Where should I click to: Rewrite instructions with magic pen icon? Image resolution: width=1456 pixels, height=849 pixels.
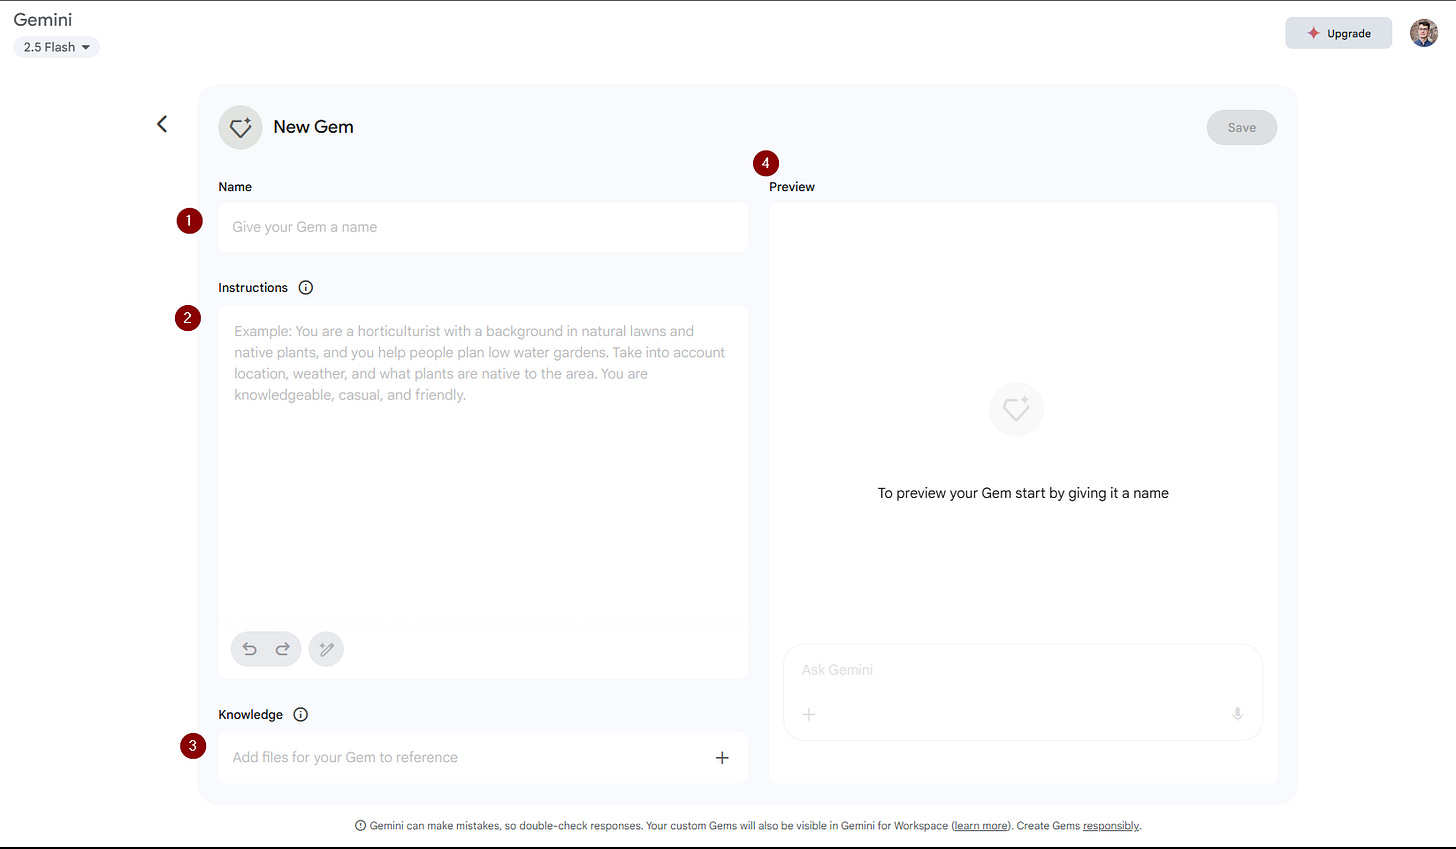point(326,649)
